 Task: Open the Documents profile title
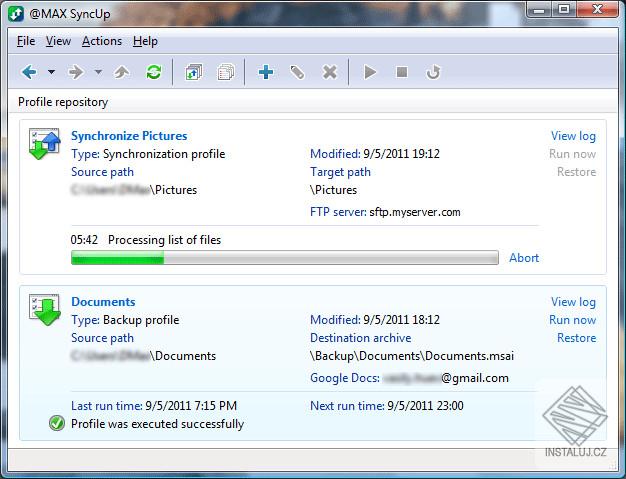(103, 302)
